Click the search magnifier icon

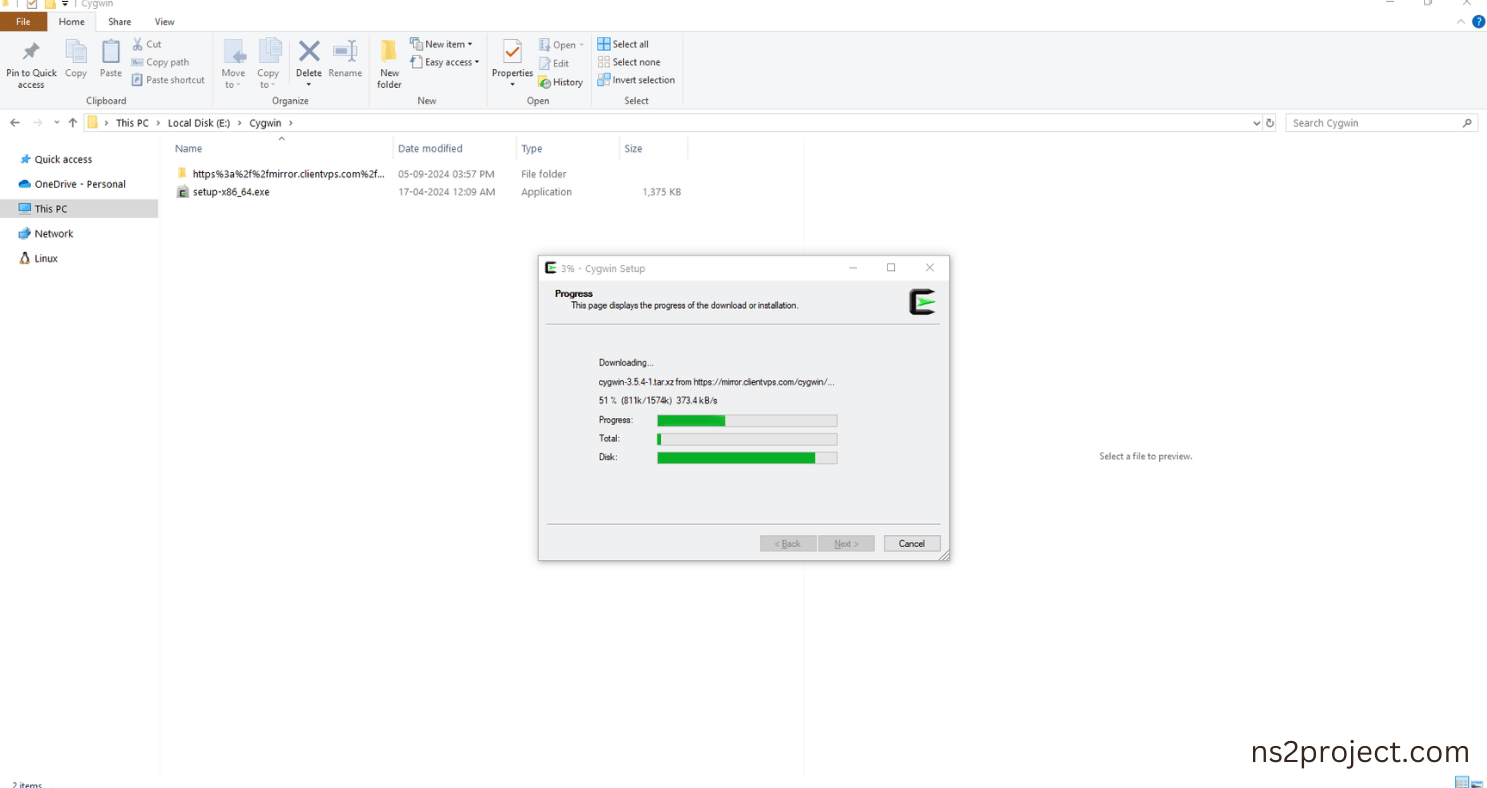tap(1467, 123)
